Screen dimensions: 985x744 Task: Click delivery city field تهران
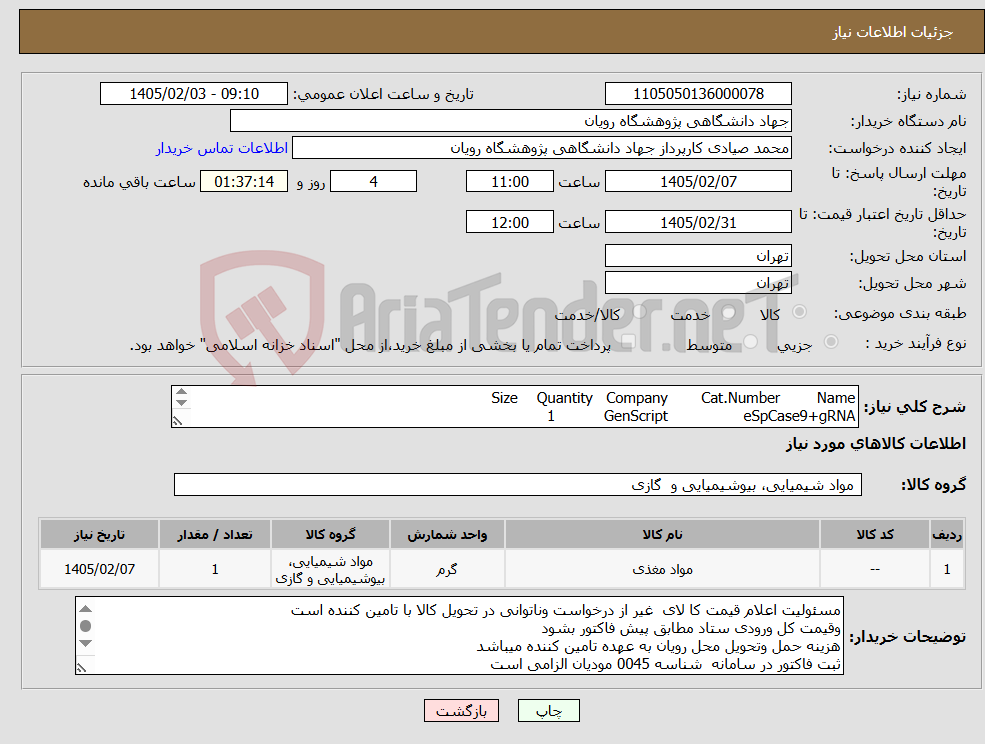(x=698, y=283)
